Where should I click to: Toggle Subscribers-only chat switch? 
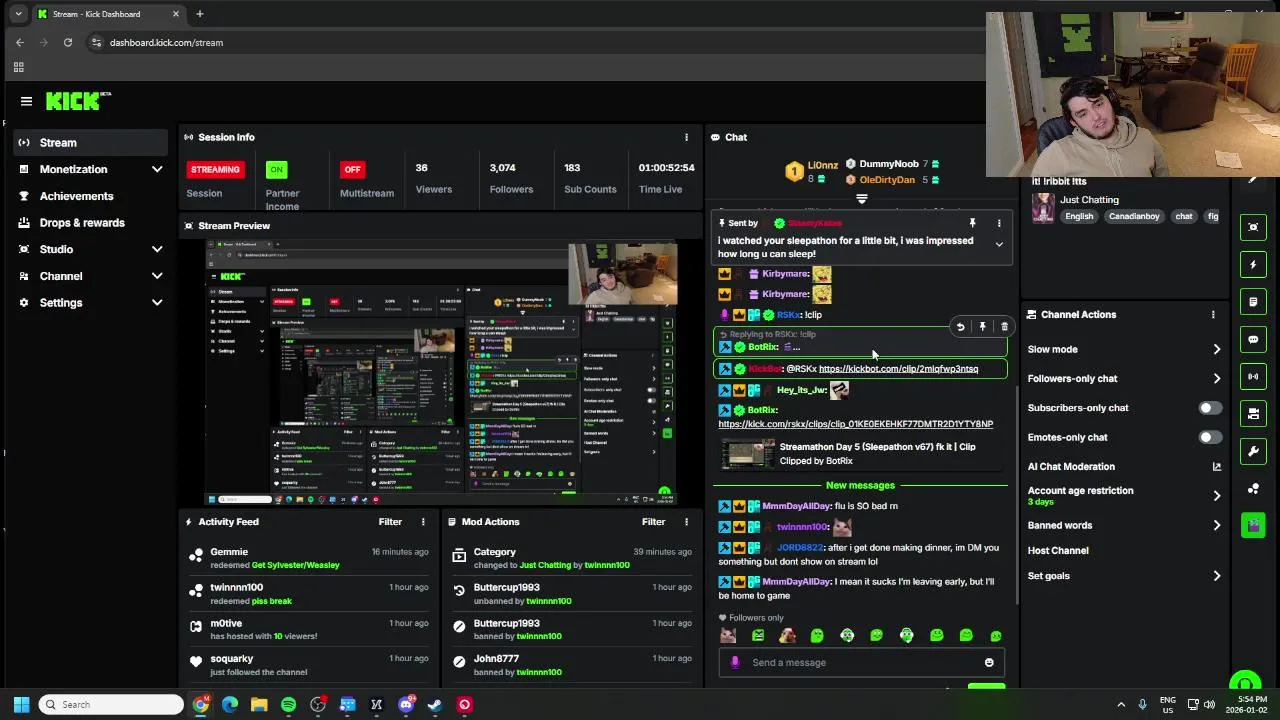point(1209,408)
